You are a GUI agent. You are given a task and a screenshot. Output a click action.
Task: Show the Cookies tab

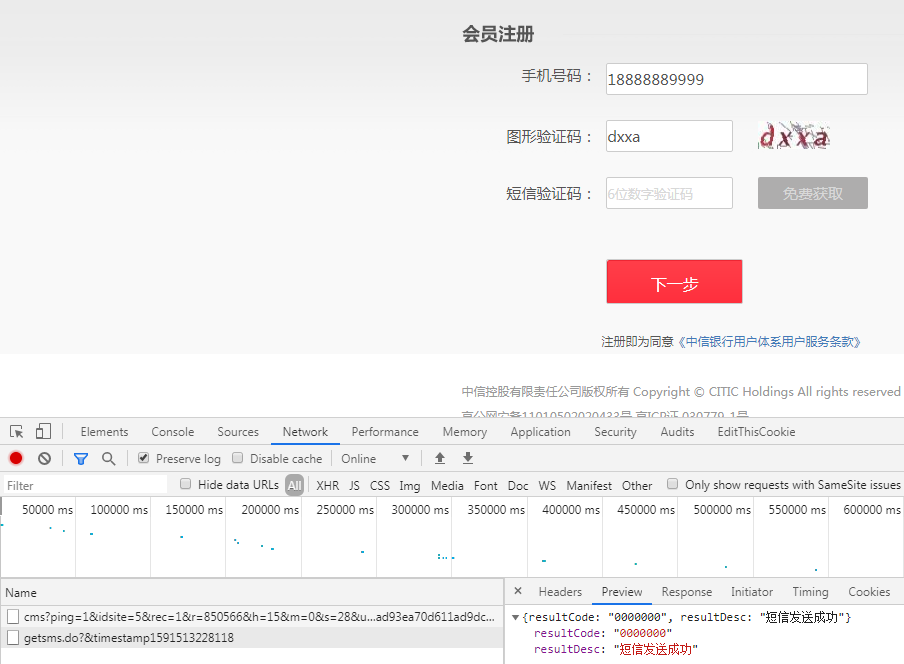click(x=869, y=592)
